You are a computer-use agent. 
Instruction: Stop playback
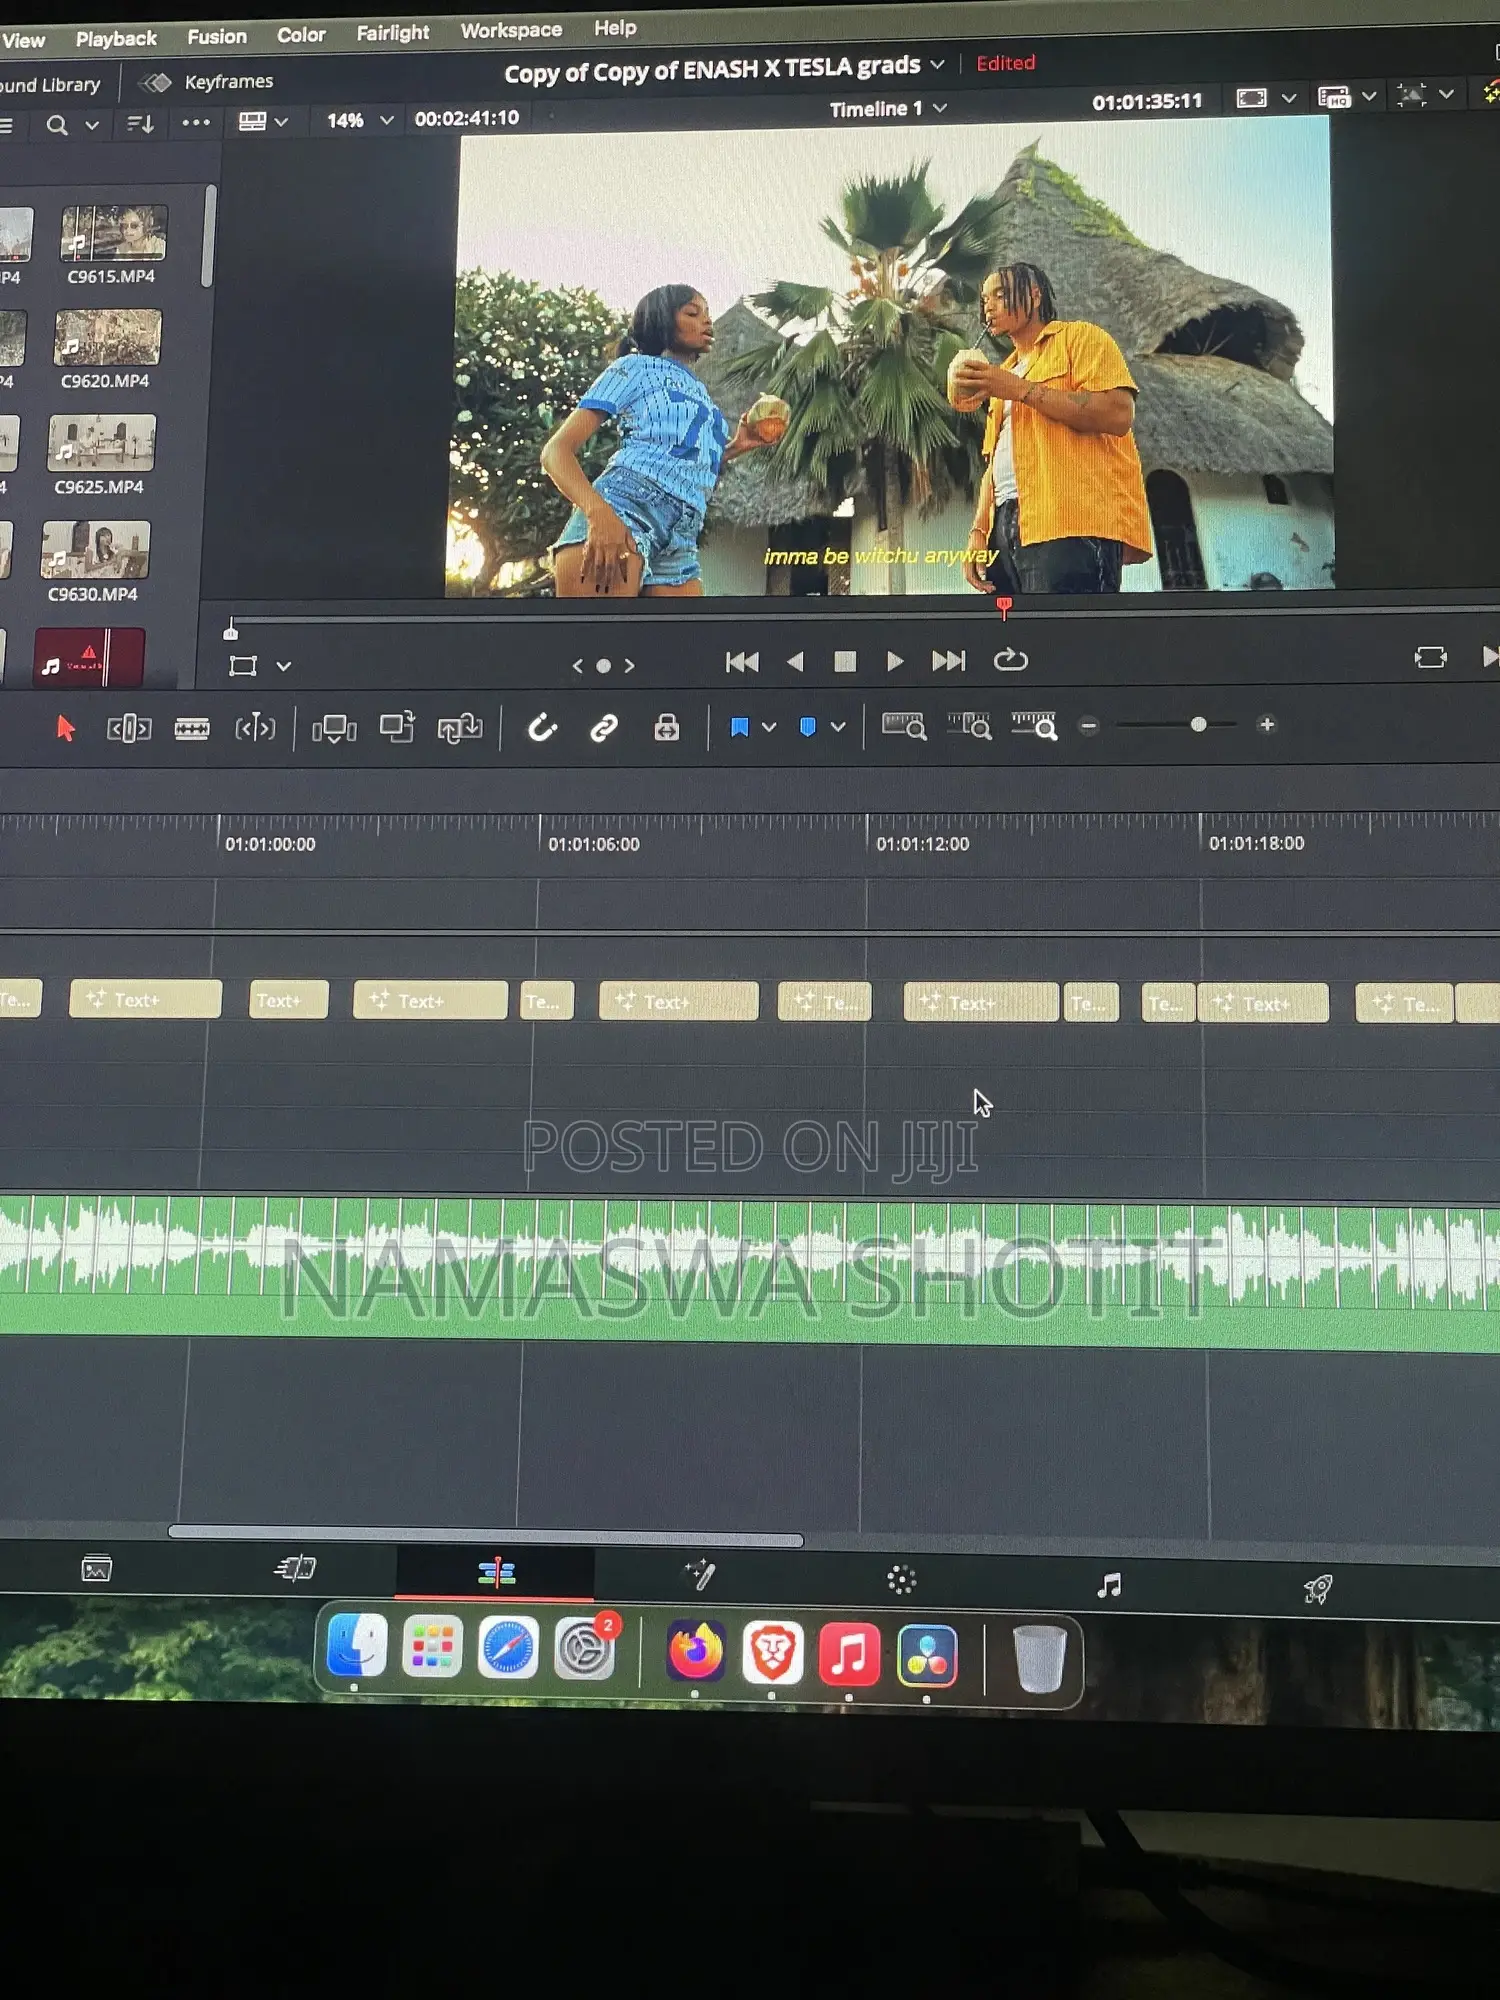coord(845,661)
